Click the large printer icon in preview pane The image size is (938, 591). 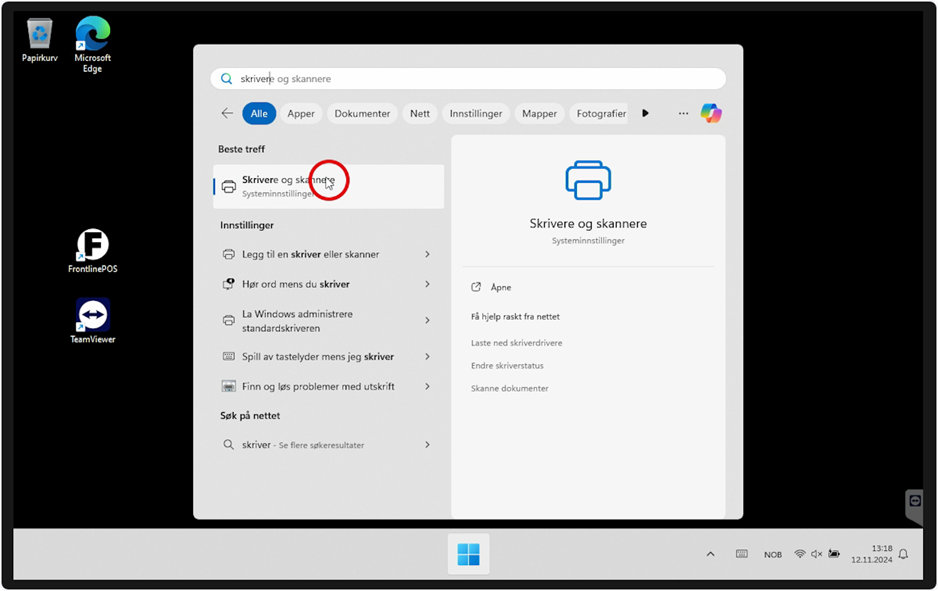tap(588, 180)
